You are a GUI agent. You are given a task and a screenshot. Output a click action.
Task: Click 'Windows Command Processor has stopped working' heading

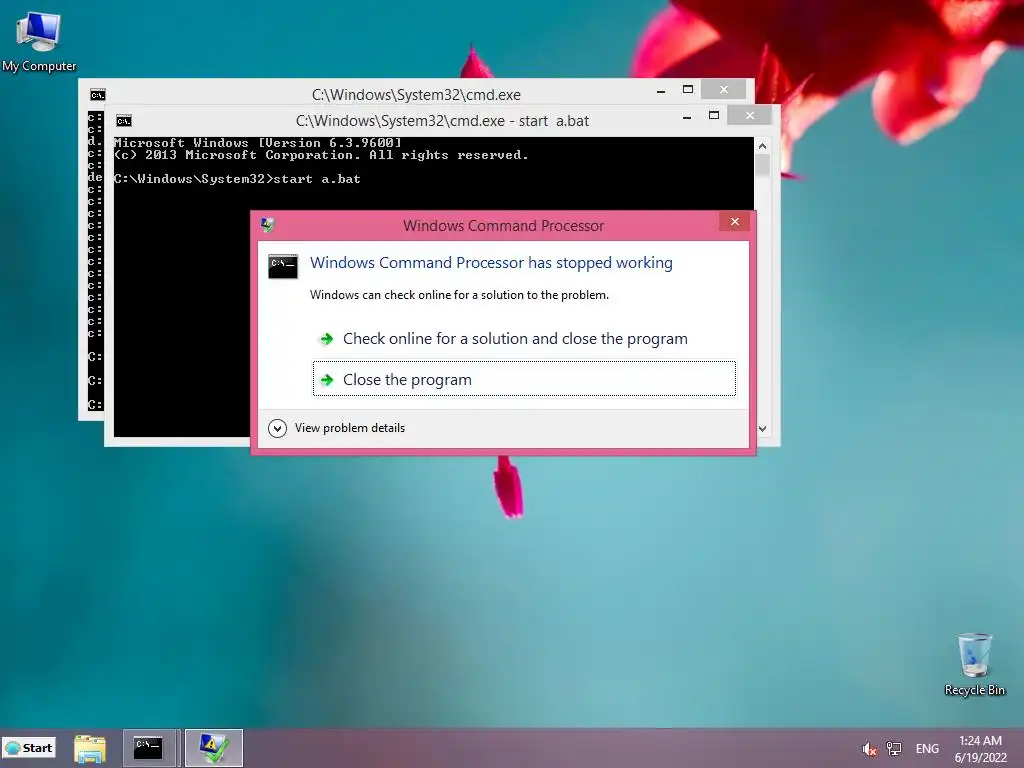pos(491,263)
